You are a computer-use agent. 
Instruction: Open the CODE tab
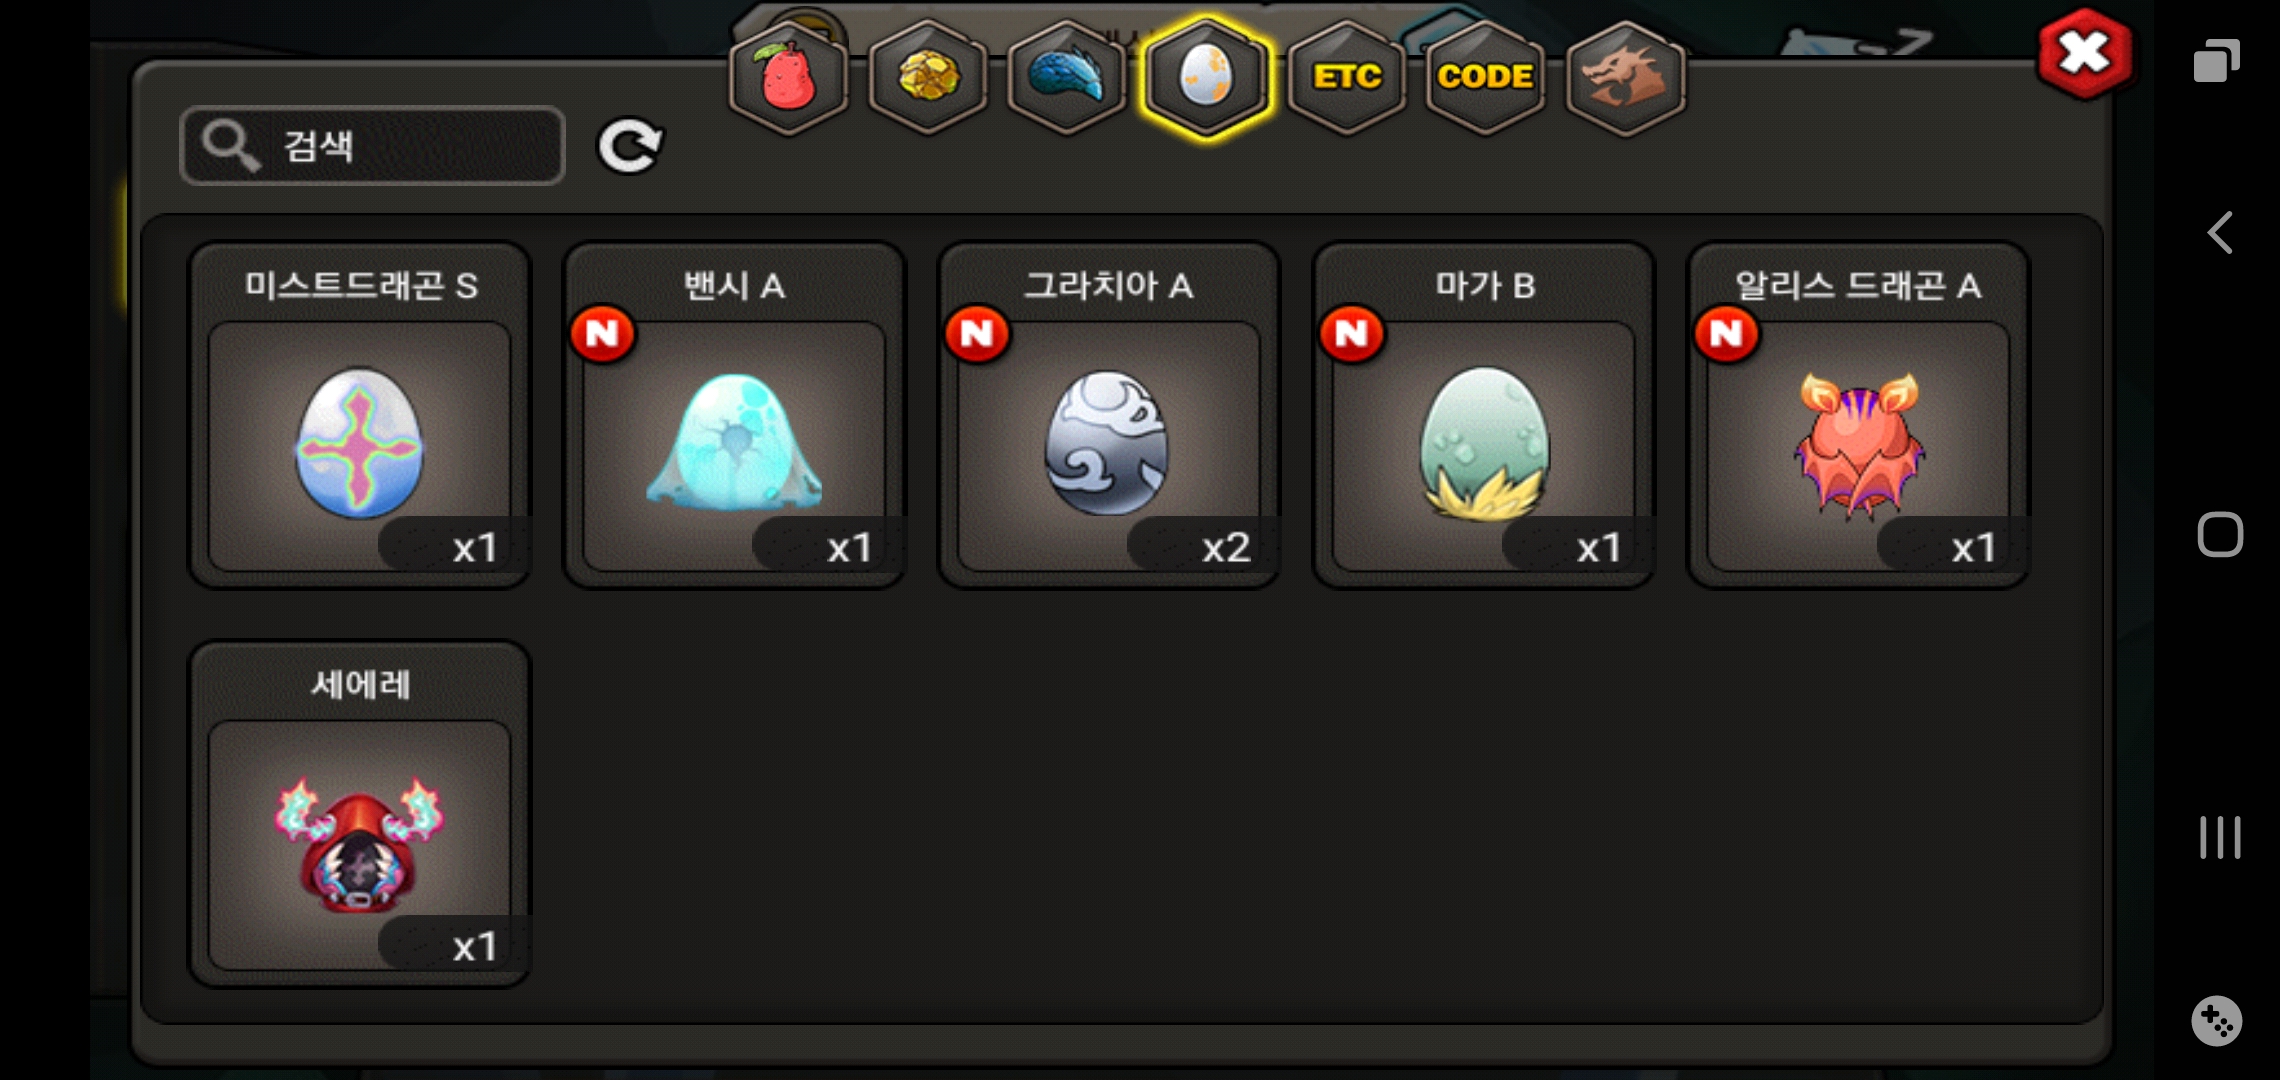(x=1485, y=78)
